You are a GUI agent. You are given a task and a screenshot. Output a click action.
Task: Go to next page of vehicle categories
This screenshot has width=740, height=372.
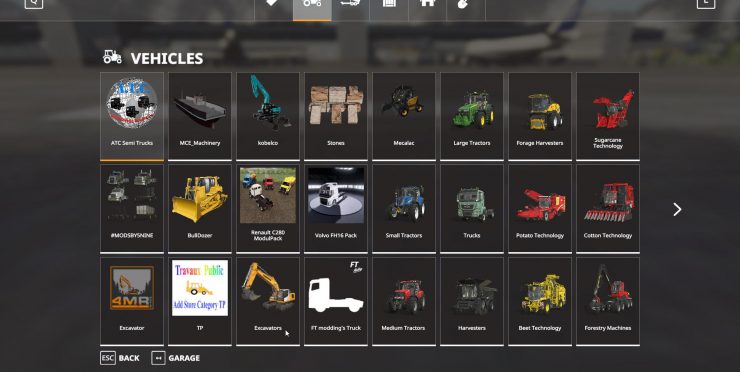pyautogui.click(x=677, y=209)
